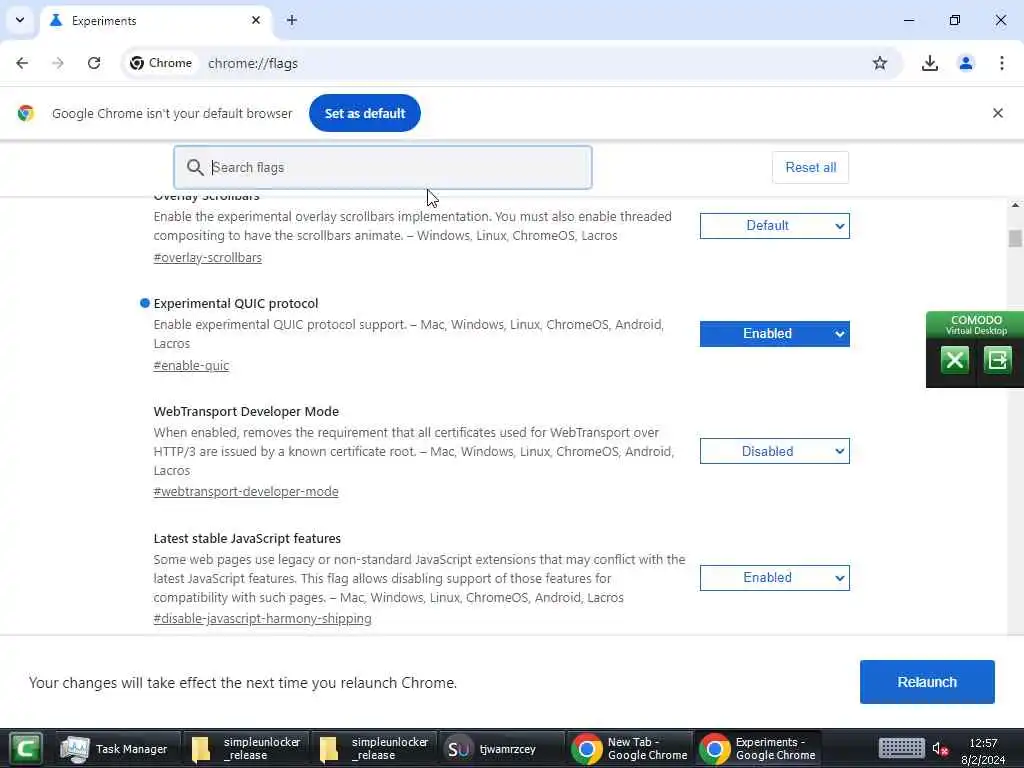This screenshot has height=768, width=1024.
Task: Click Experiments - Google Chrome taskbar item
Action: click(x=758, y=749)
